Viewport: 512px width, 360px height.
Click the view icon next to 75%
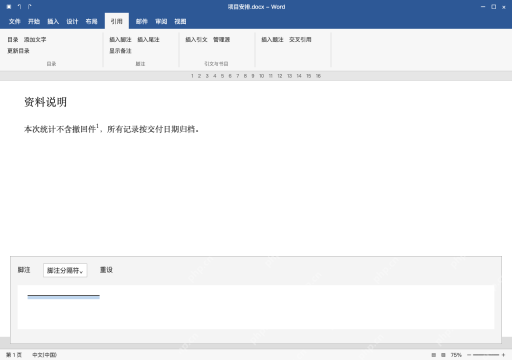click(x=443, y=355)
